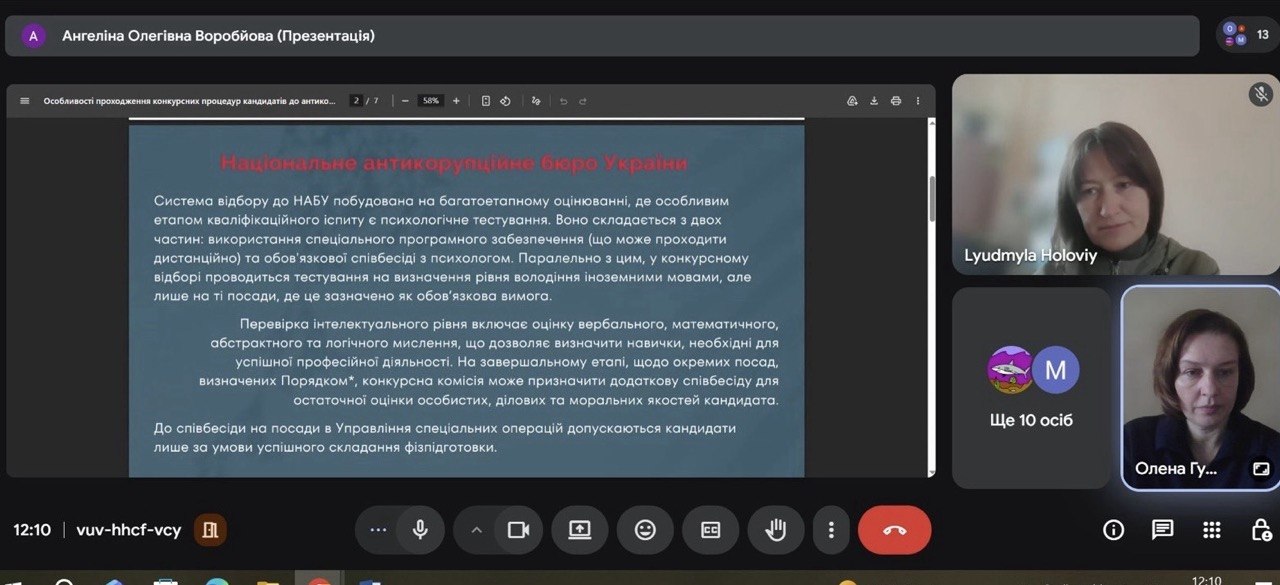Screen dimensions: 1280x585
Task: Click the fit to page icon in PDF toolbar
Action: 486,101
